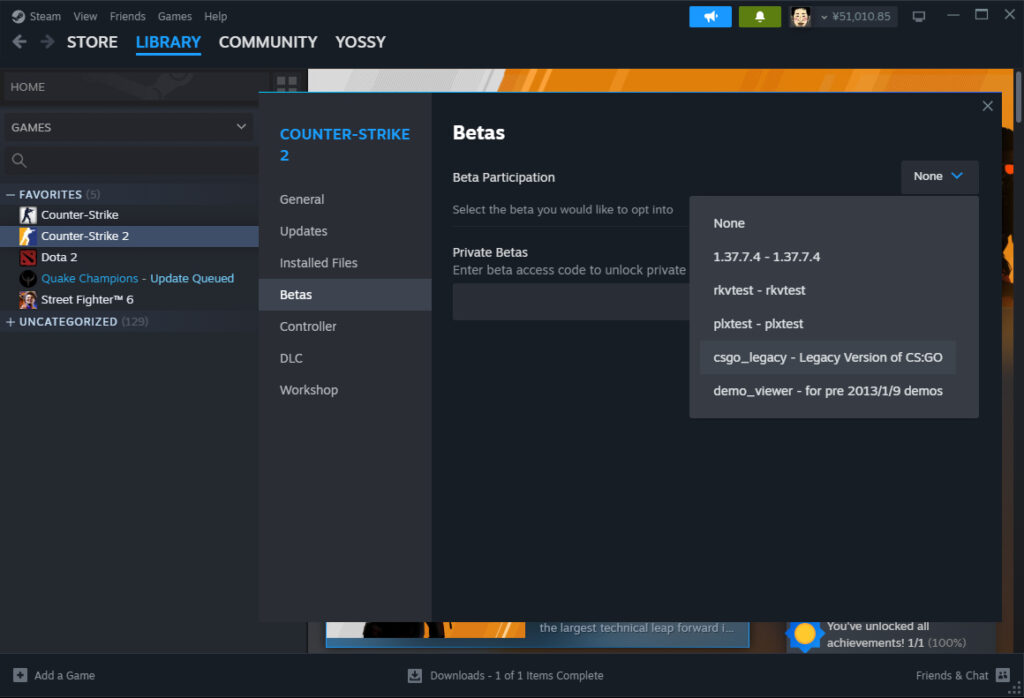Choose the plxtest beta option
This screenshot has width=1024, height=698.
point(827,324)
